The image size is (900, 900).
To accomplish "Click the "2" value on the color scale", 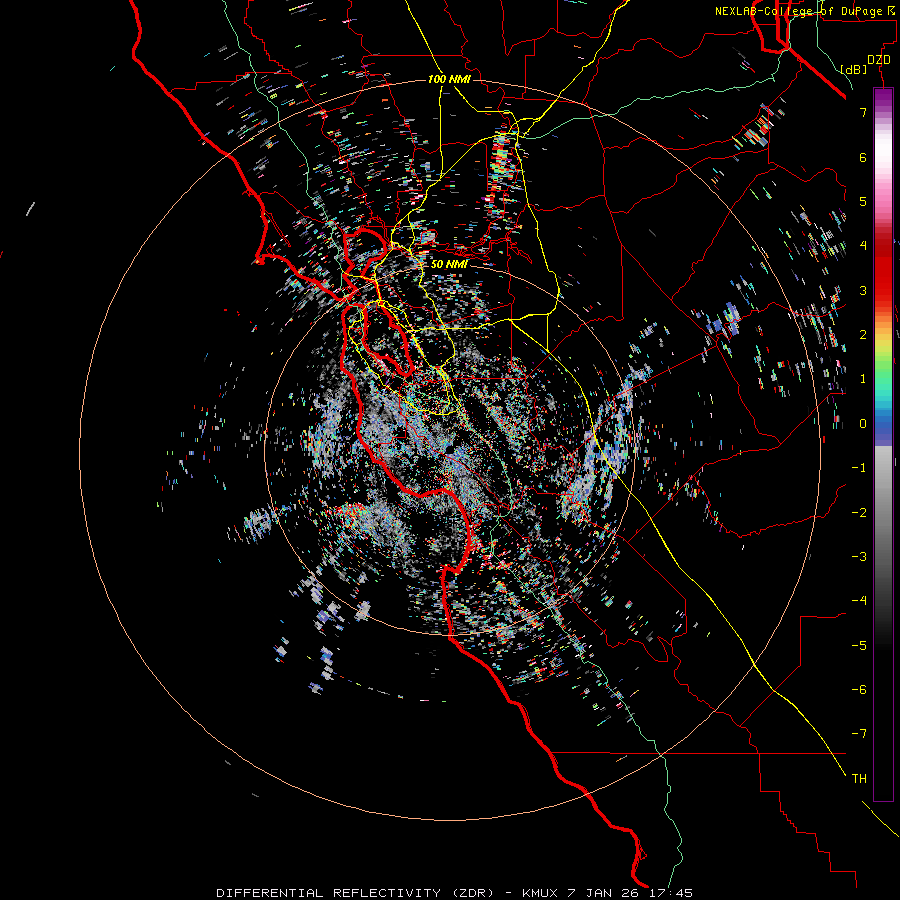I will click(x=863, y=335).
